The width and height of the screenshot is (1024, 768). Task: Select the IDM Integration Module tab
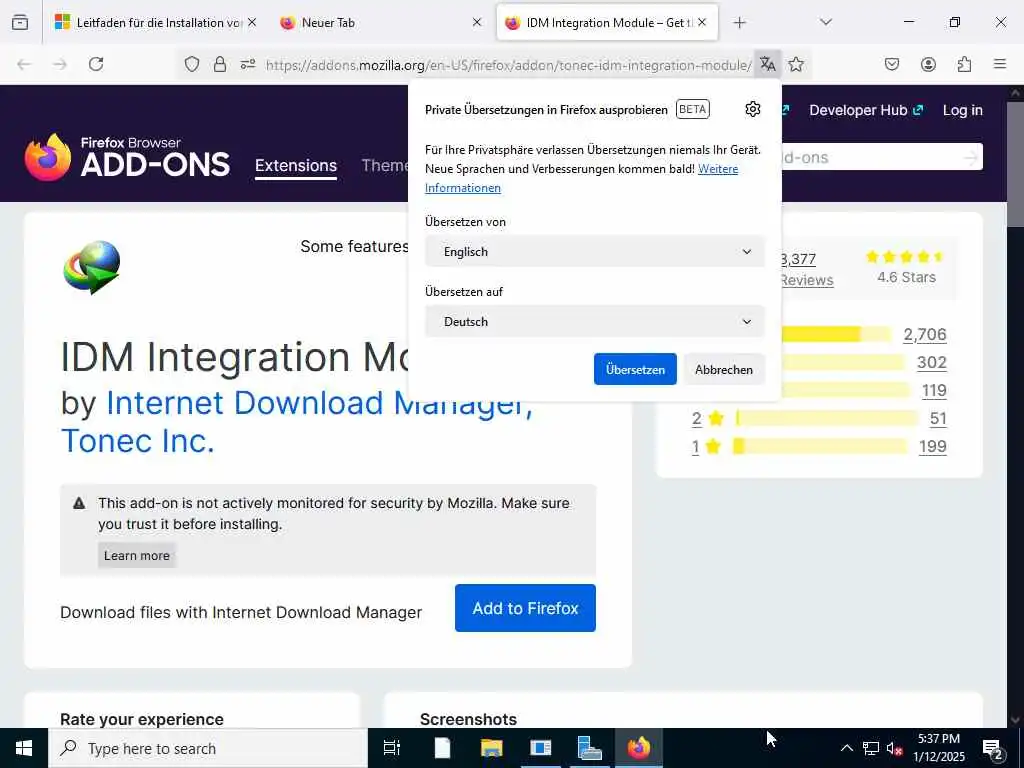[607, 23]
